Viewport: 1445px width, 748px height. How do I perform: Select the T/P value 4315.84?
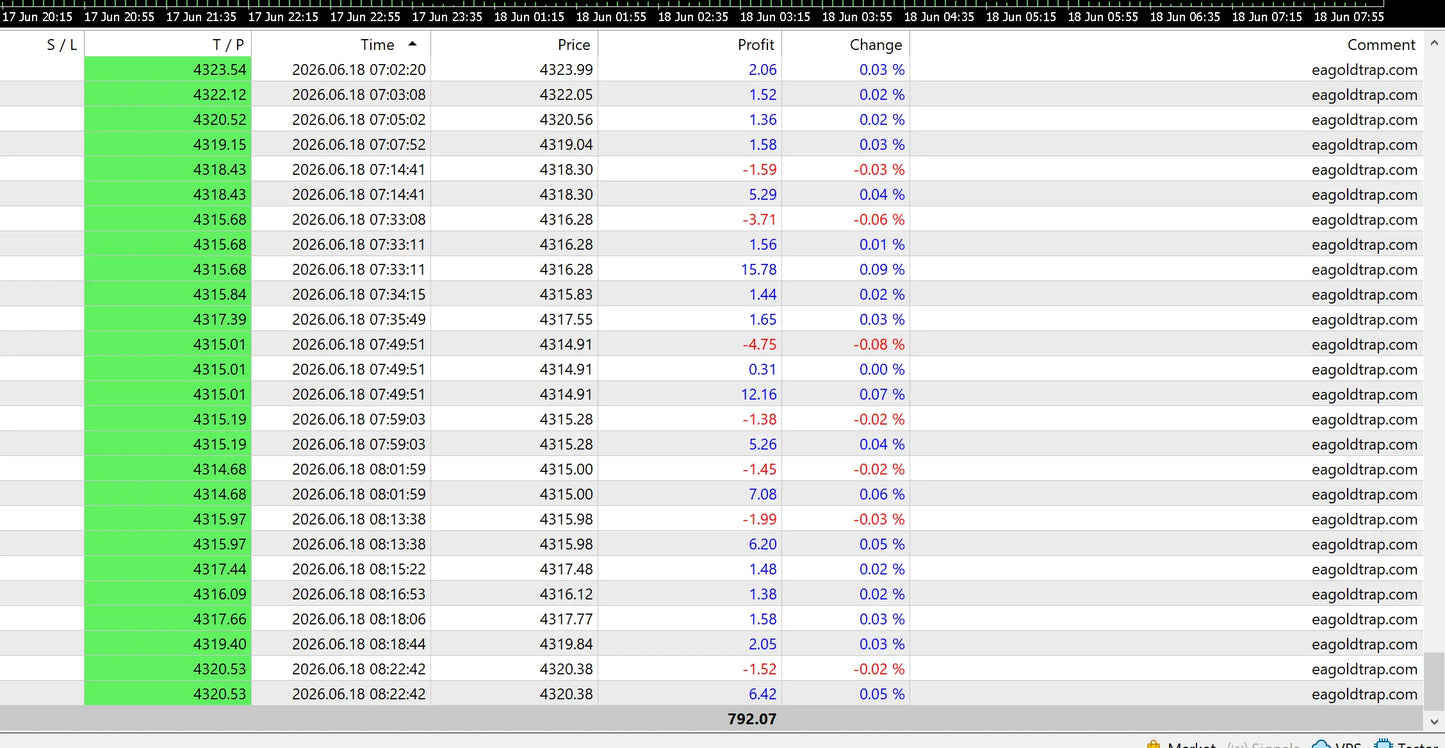point(220,294)
